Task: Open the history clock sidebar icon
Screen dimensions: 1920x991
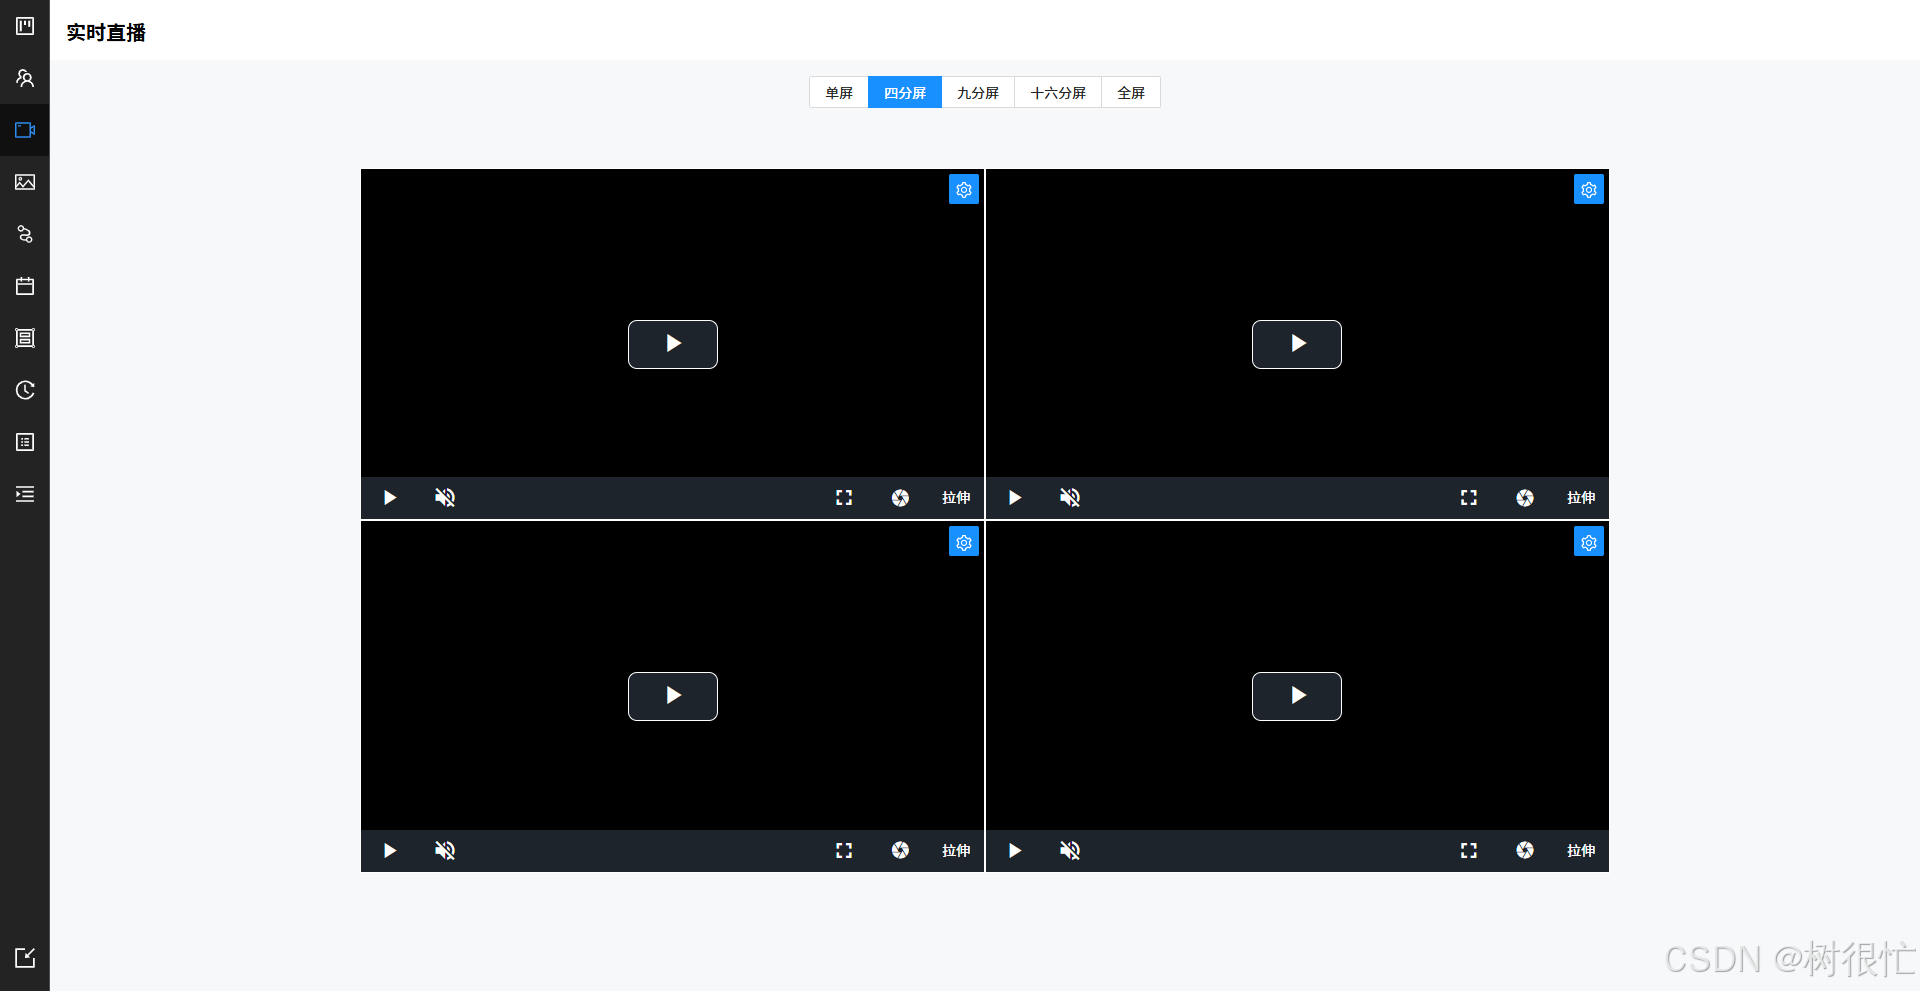Action: tap(25, 390)
